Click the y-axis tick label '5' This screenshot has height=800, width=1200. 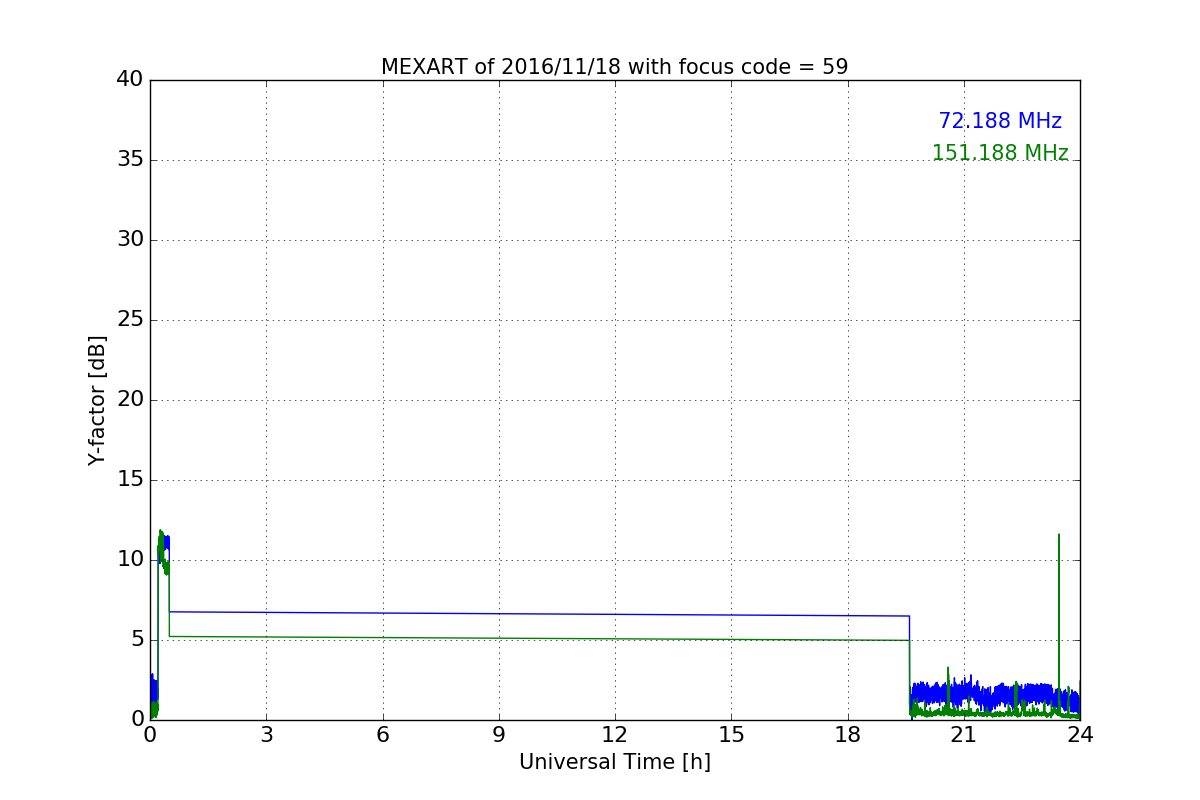(x=136, y=640)
